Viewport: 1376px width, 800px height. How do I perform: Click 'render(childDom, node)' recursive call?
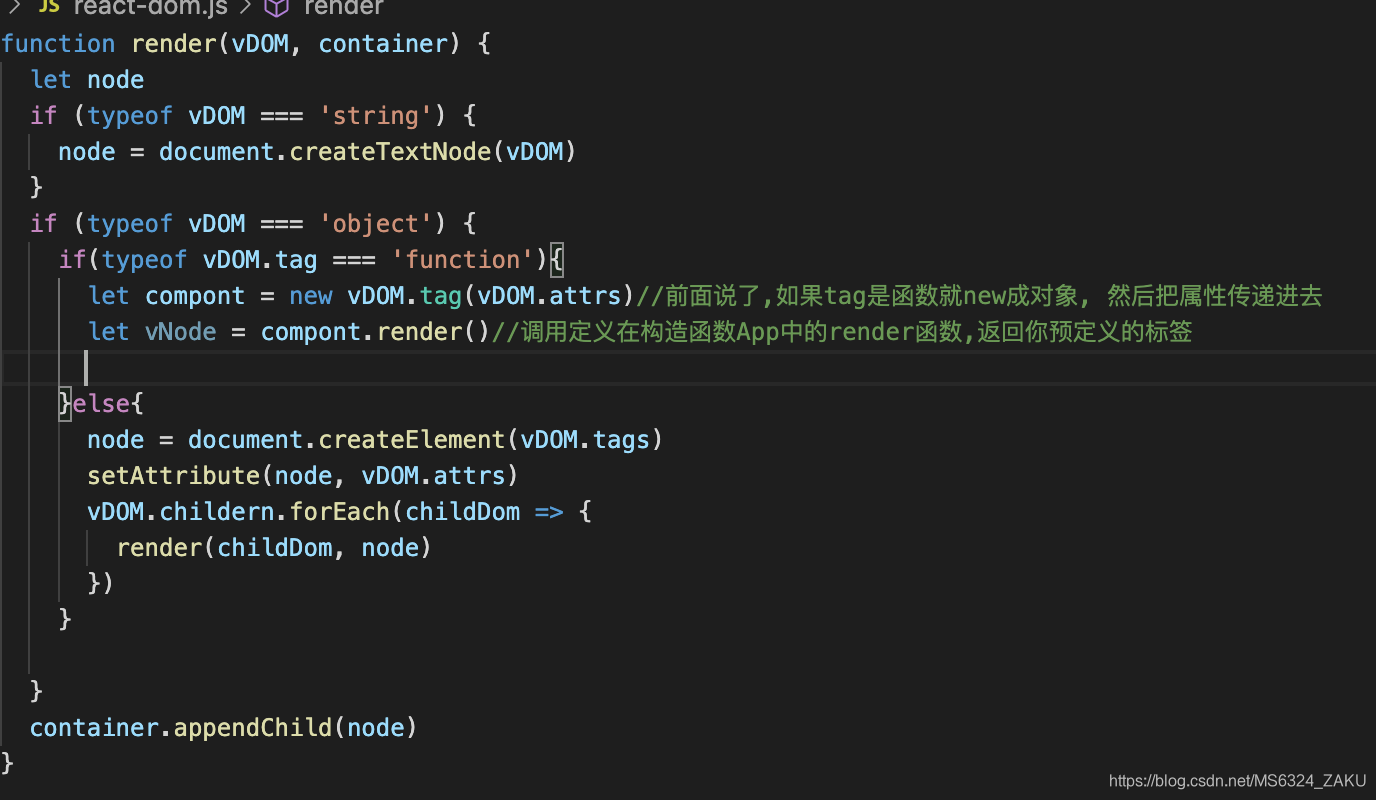point(274,548)
